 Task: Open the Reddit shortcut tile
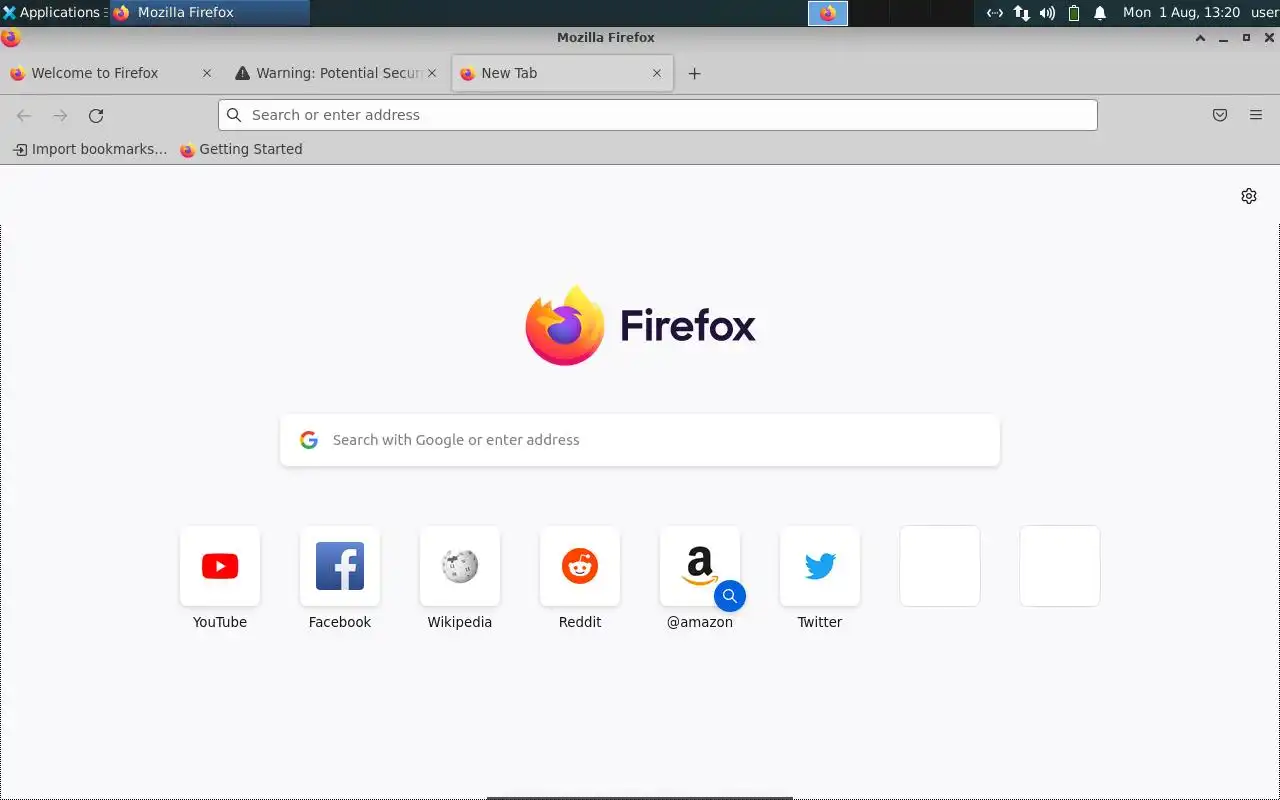(x=580, y=566)
